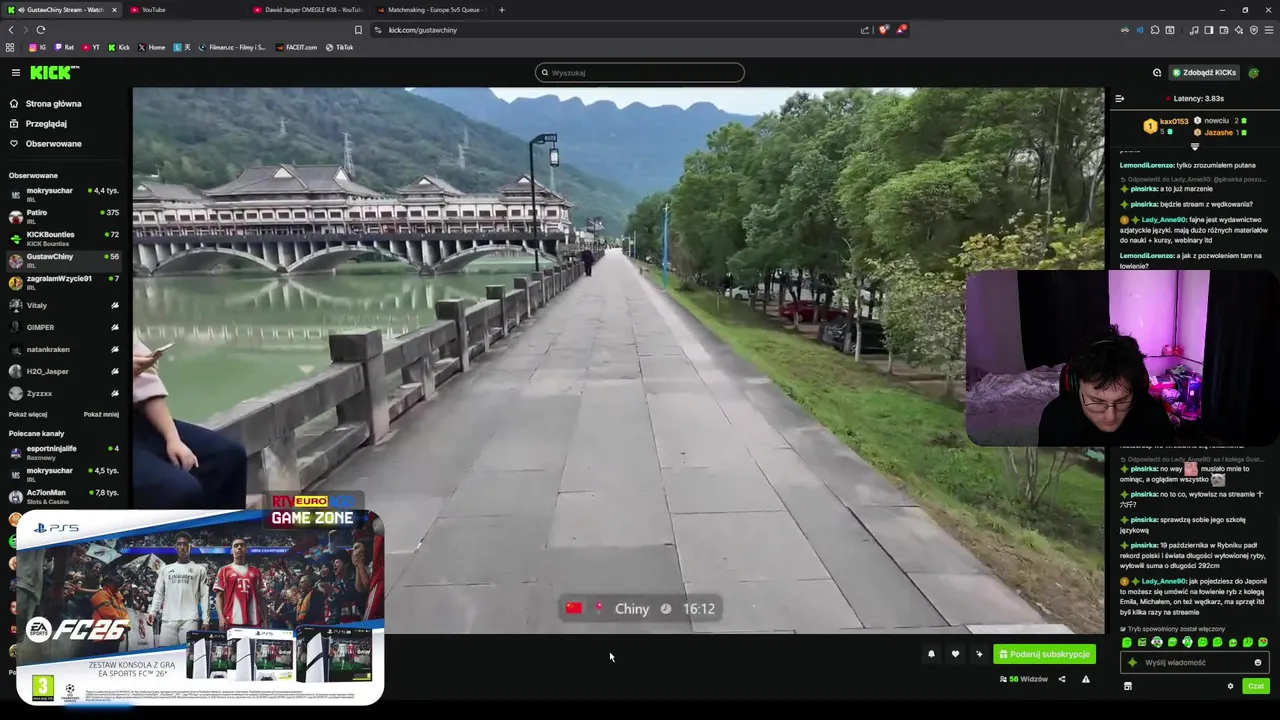Bookmark page via address bar icon
This screenshot has height=720, width=1280.
coord(358,30)
